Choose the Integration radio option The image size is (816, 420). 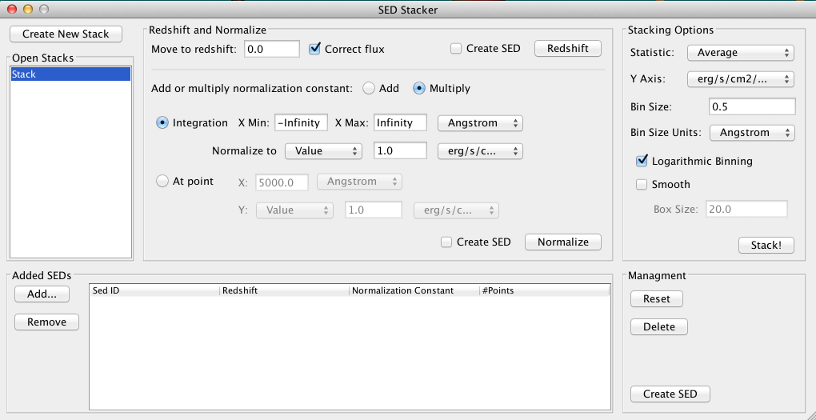[162, 123]
